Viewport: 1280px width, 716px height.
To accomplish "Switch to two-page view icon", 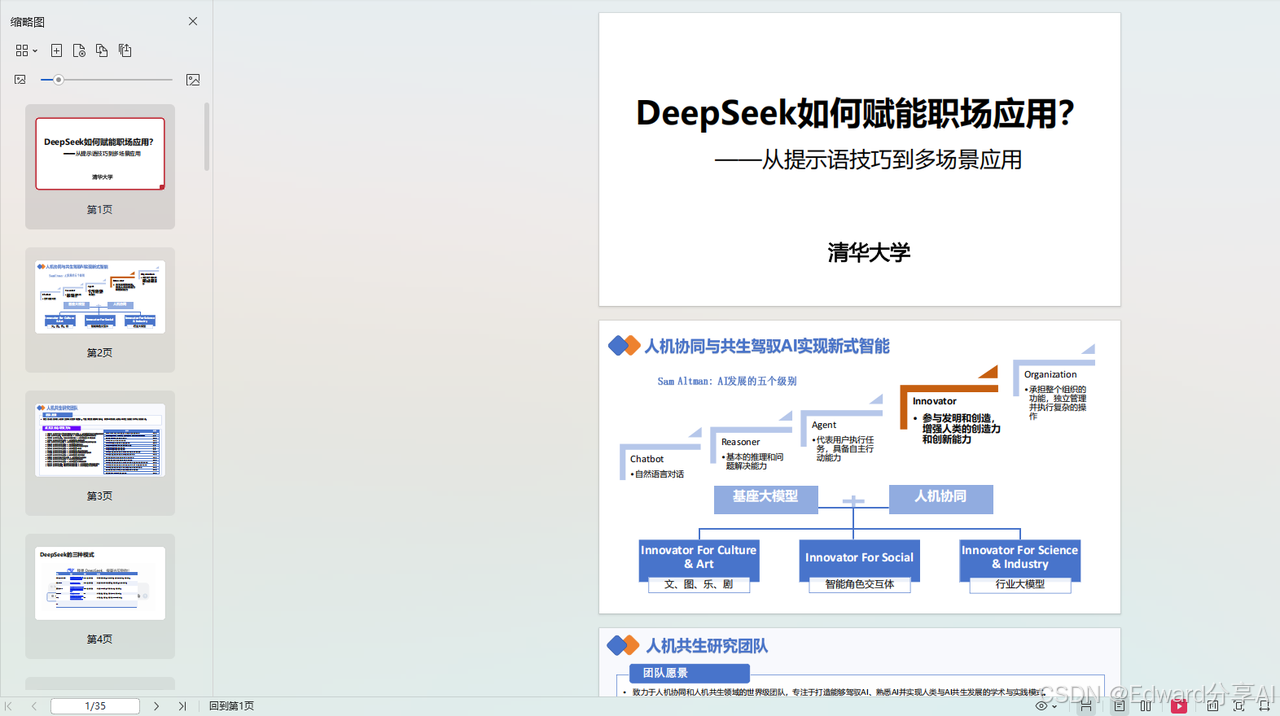I will (x=1146, y=706).
